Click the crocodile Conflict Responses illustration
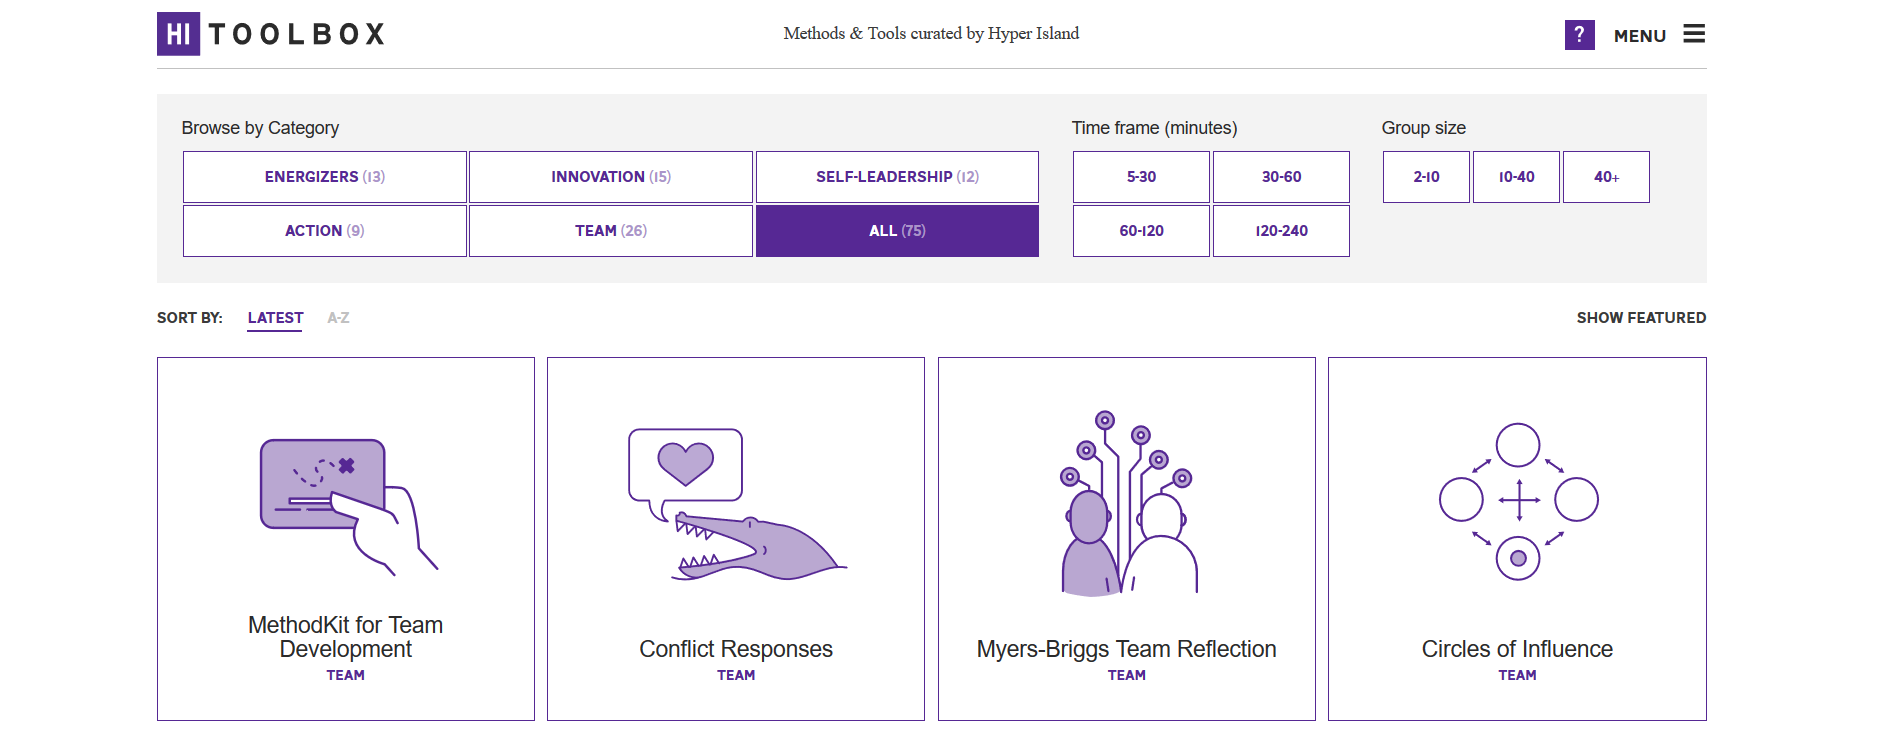This screenshot has height=730, width=1877. (x=737, y=505)
